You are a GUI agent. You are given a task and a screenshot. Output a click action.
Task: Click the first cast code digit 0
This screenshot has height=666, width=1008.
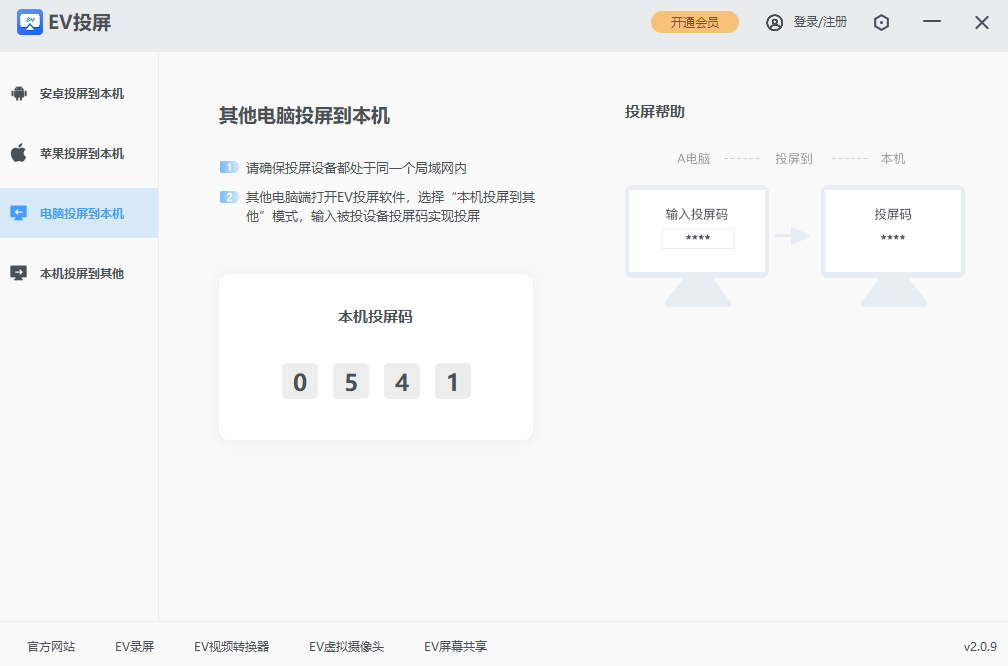point(300,382)
